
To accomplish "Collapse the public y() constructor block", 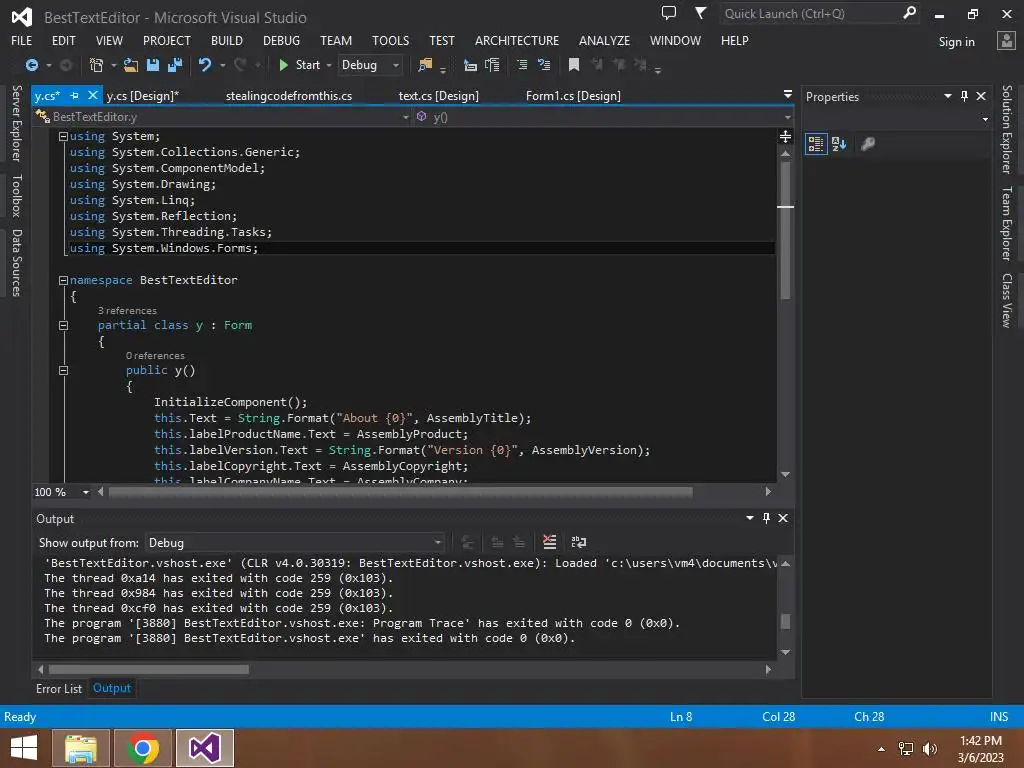I will click(63, 370).
